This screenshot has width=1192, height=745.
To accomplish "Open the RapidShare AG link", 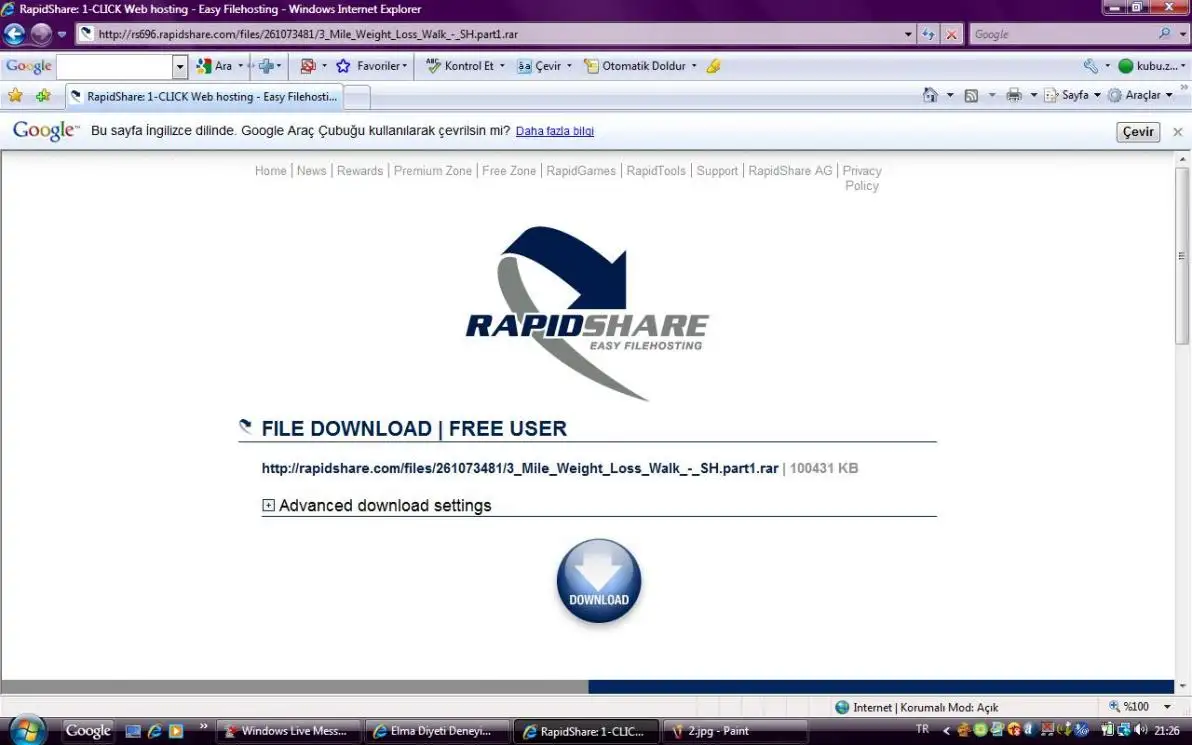I will 791,171.
